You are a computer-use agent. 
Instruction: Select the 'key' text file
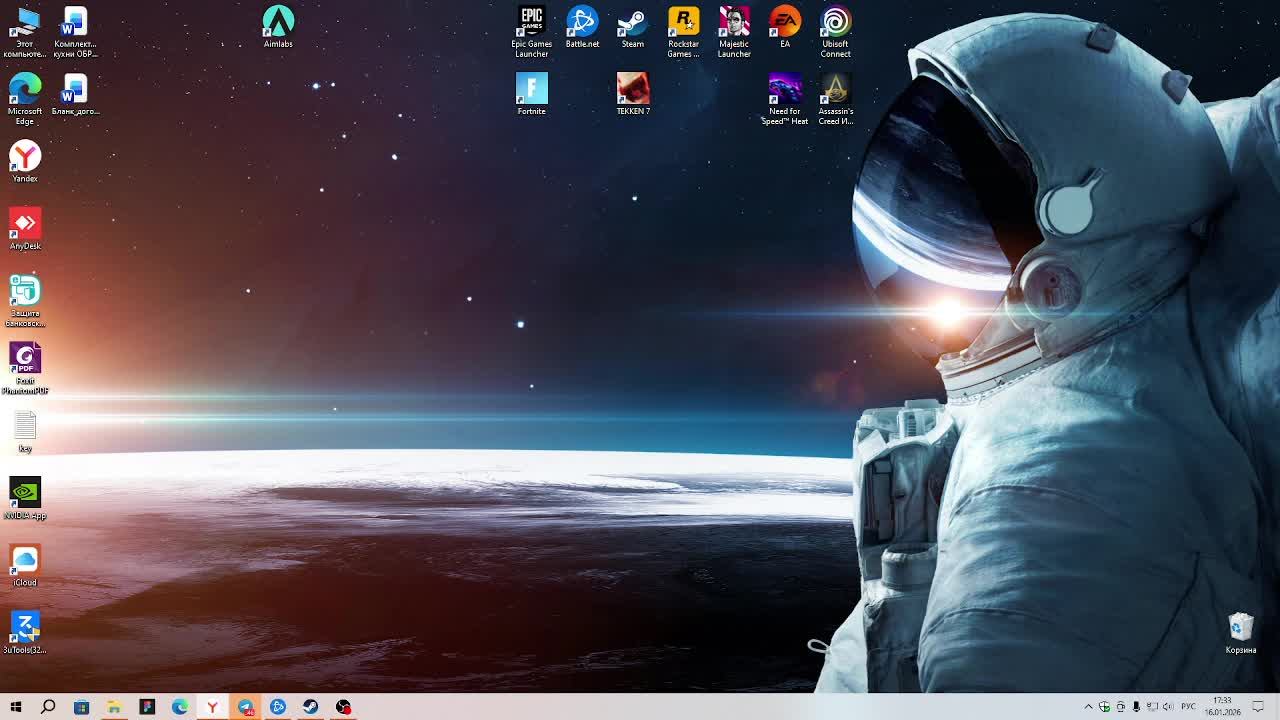[x=25, y=432]
